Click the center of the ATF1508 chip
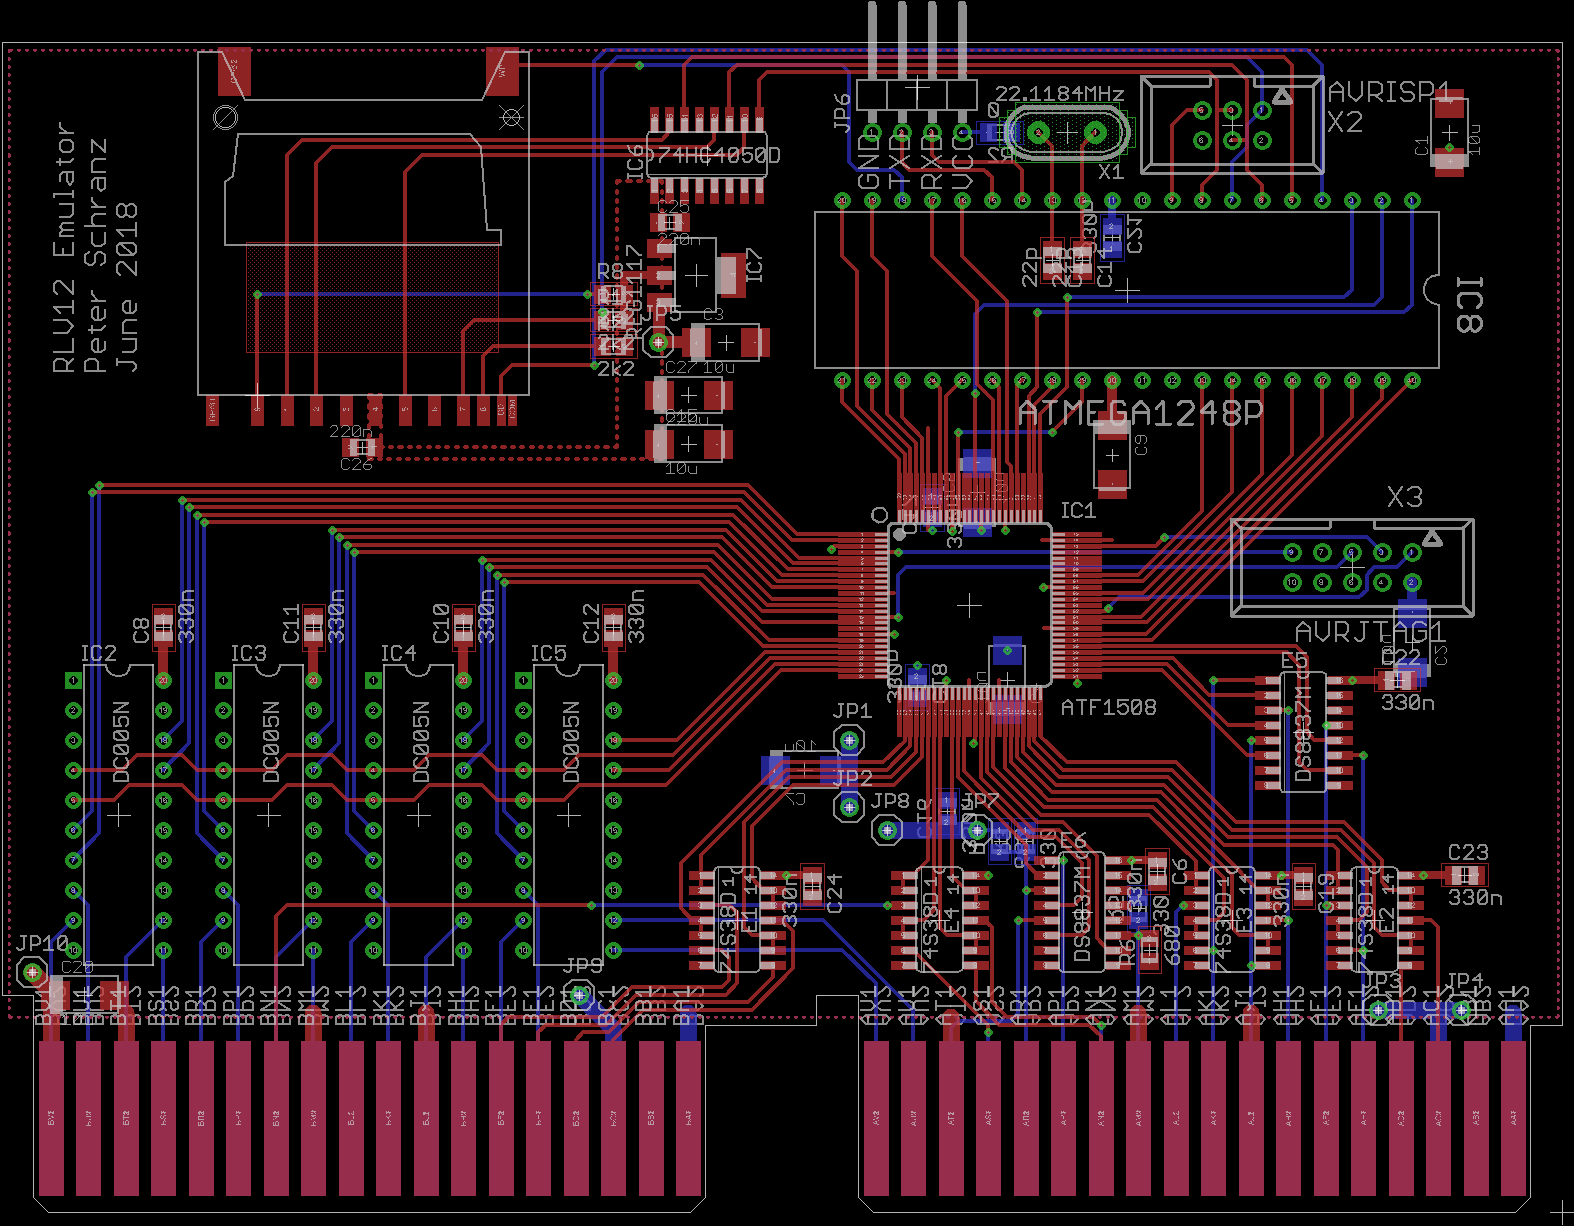 pyautogui.click(x=968, y=605)
